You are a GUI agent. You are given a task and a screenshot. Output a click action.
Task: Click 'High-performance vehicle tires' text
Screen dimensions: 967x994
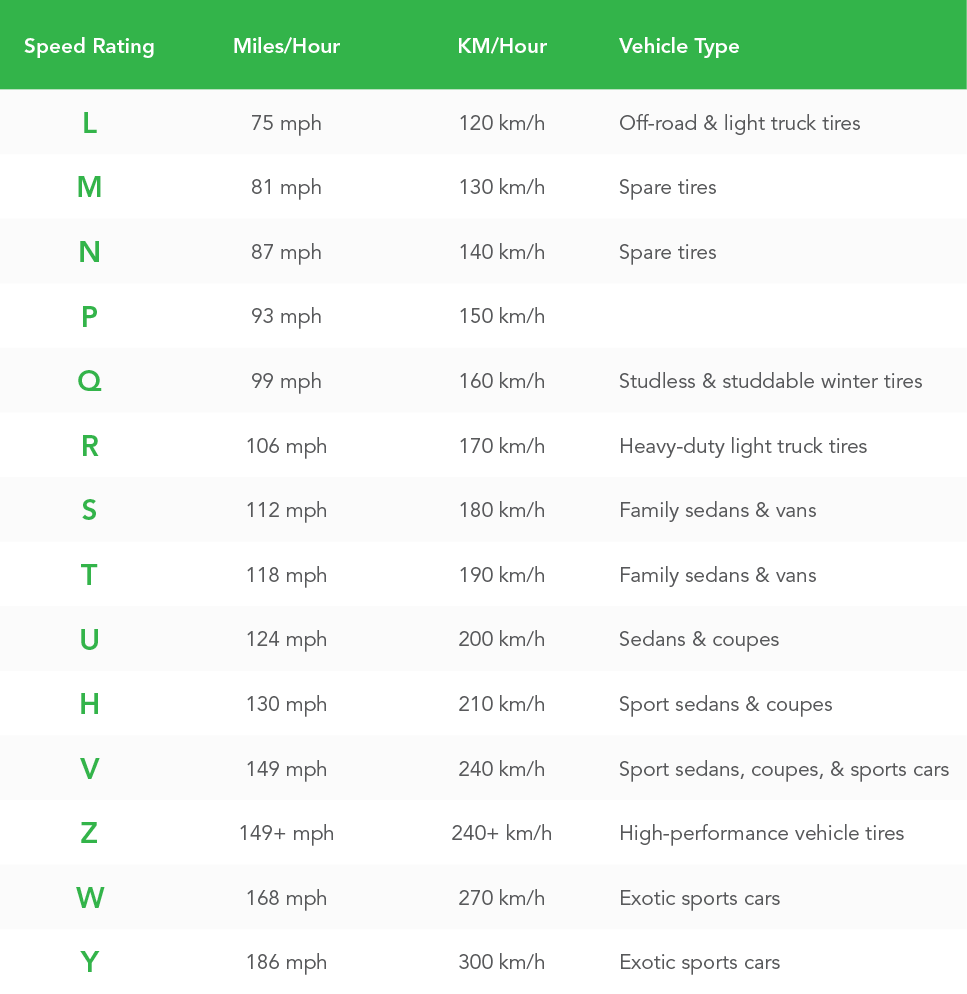[x=761, y=833]
